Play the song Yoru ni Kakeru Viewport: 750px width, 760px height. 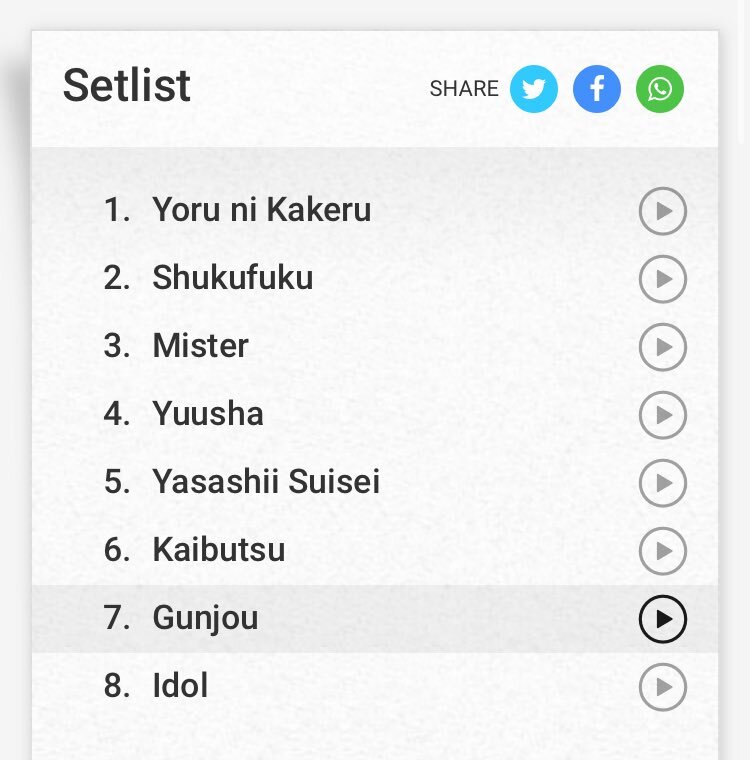pos(663,211)
